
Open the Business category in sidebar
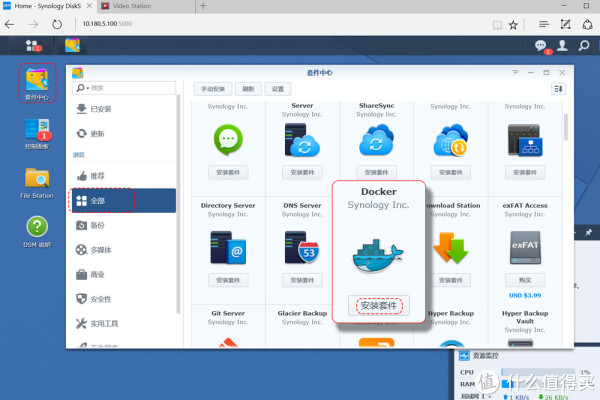[123, 274]
